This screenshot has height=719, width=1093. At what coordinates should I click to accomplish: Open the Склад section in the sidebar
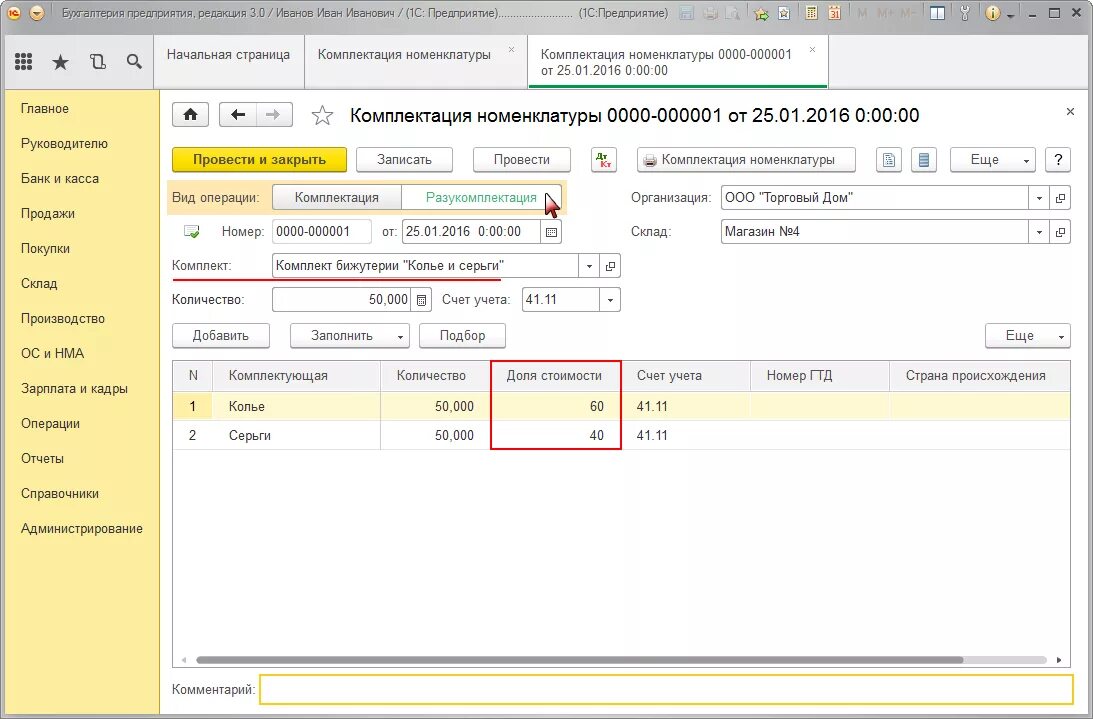tap(39, 283)
